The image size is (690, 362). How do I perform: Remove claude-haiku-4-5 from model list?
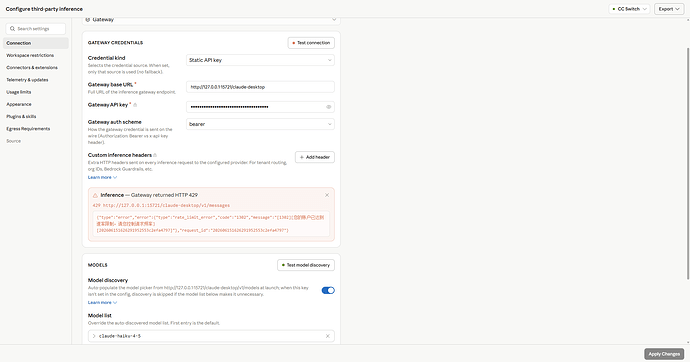(327, 336)
